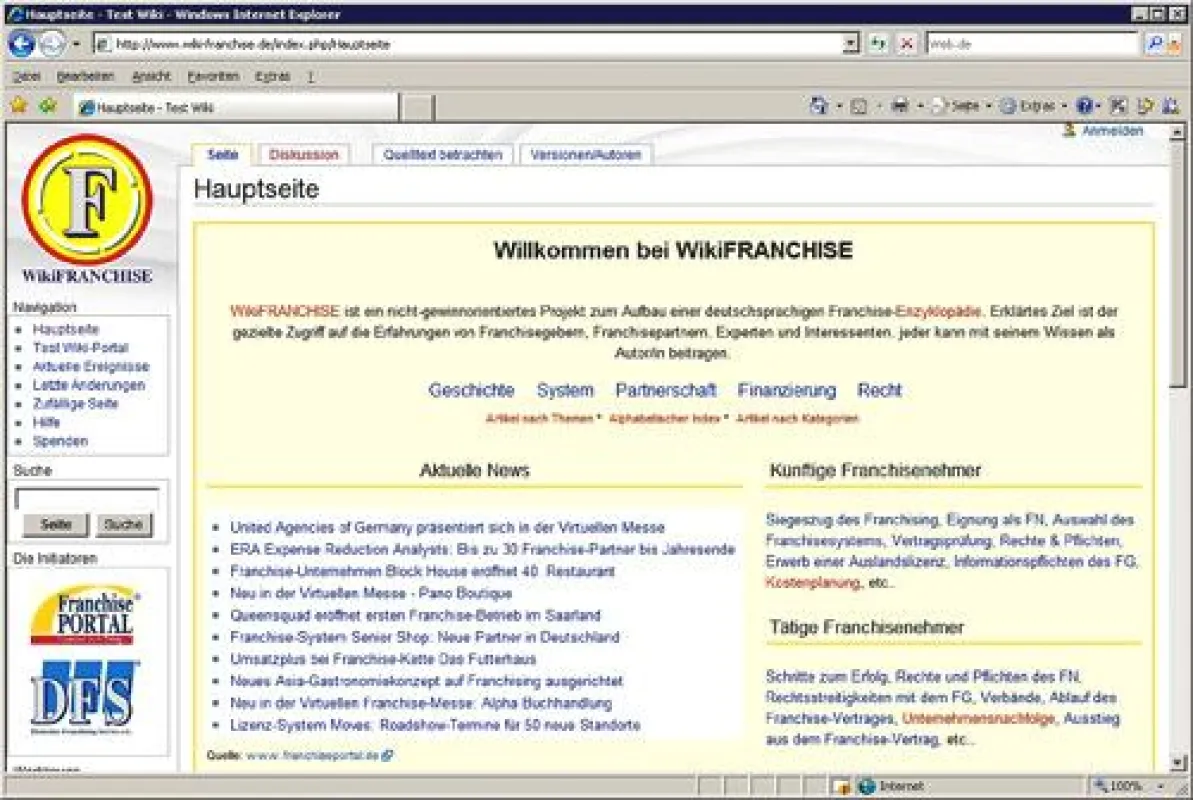Click the yellow Favorites star icon

click(19, 106)
